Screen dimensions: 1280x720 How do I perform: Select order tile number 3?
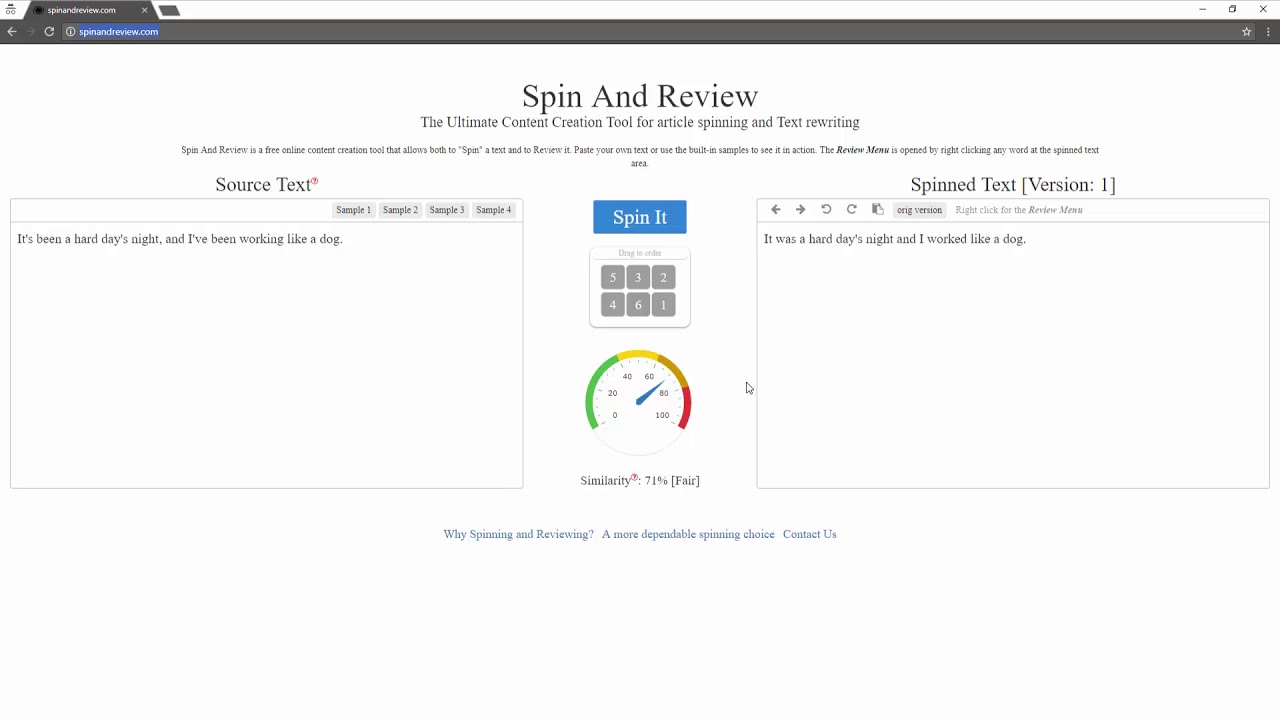click(638, 277)
